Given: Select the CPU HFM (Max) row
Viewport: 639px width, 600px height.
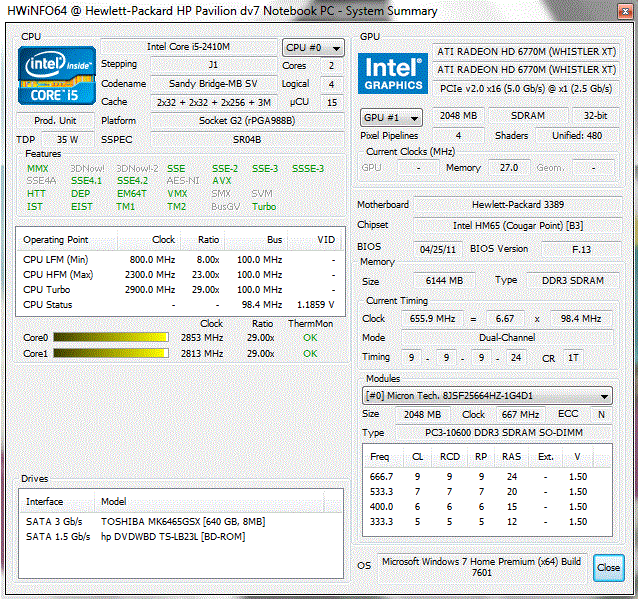Looking at the screenshot, I should pos(180,275).
